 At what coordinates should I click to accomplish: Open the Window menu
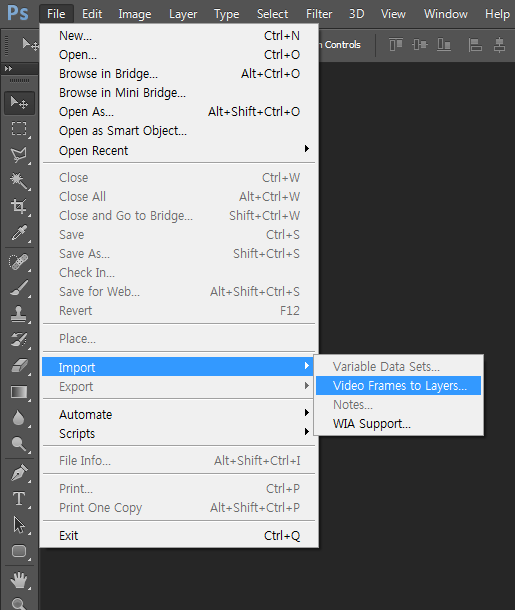(446, 14)
